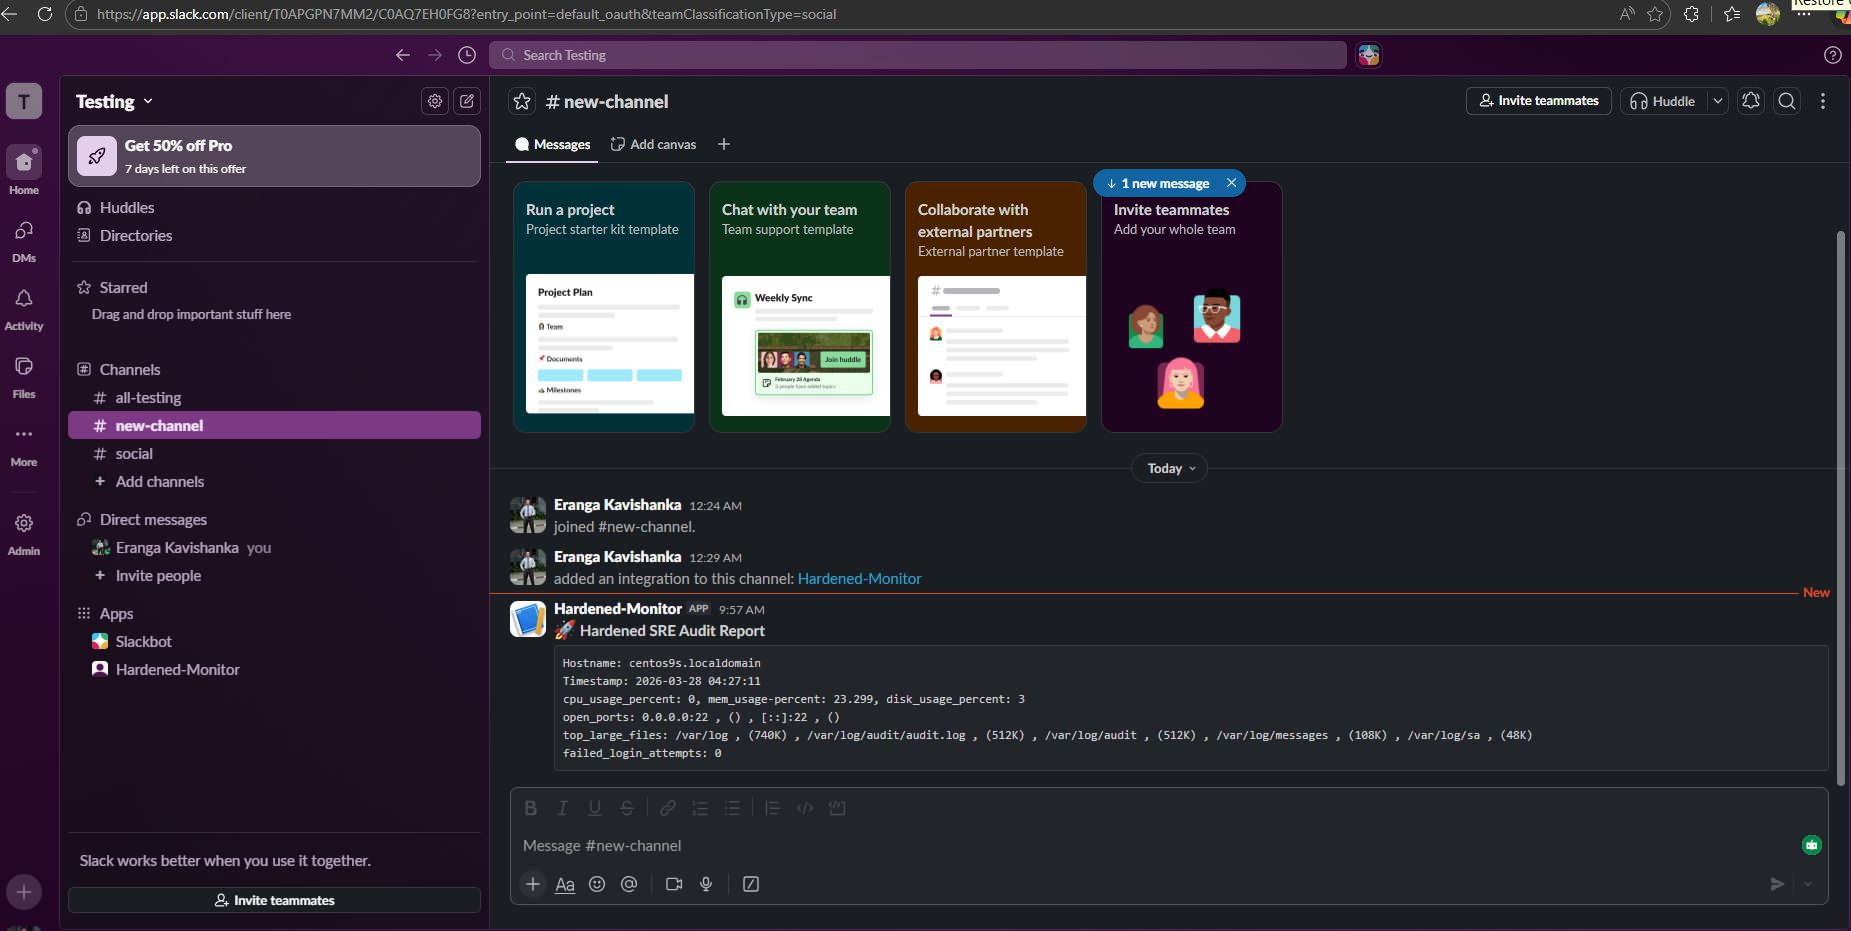The height and width of the screenshot is (931, 1851).
Task: Click the send message arrow
Action: click(x=1777, y=884)
